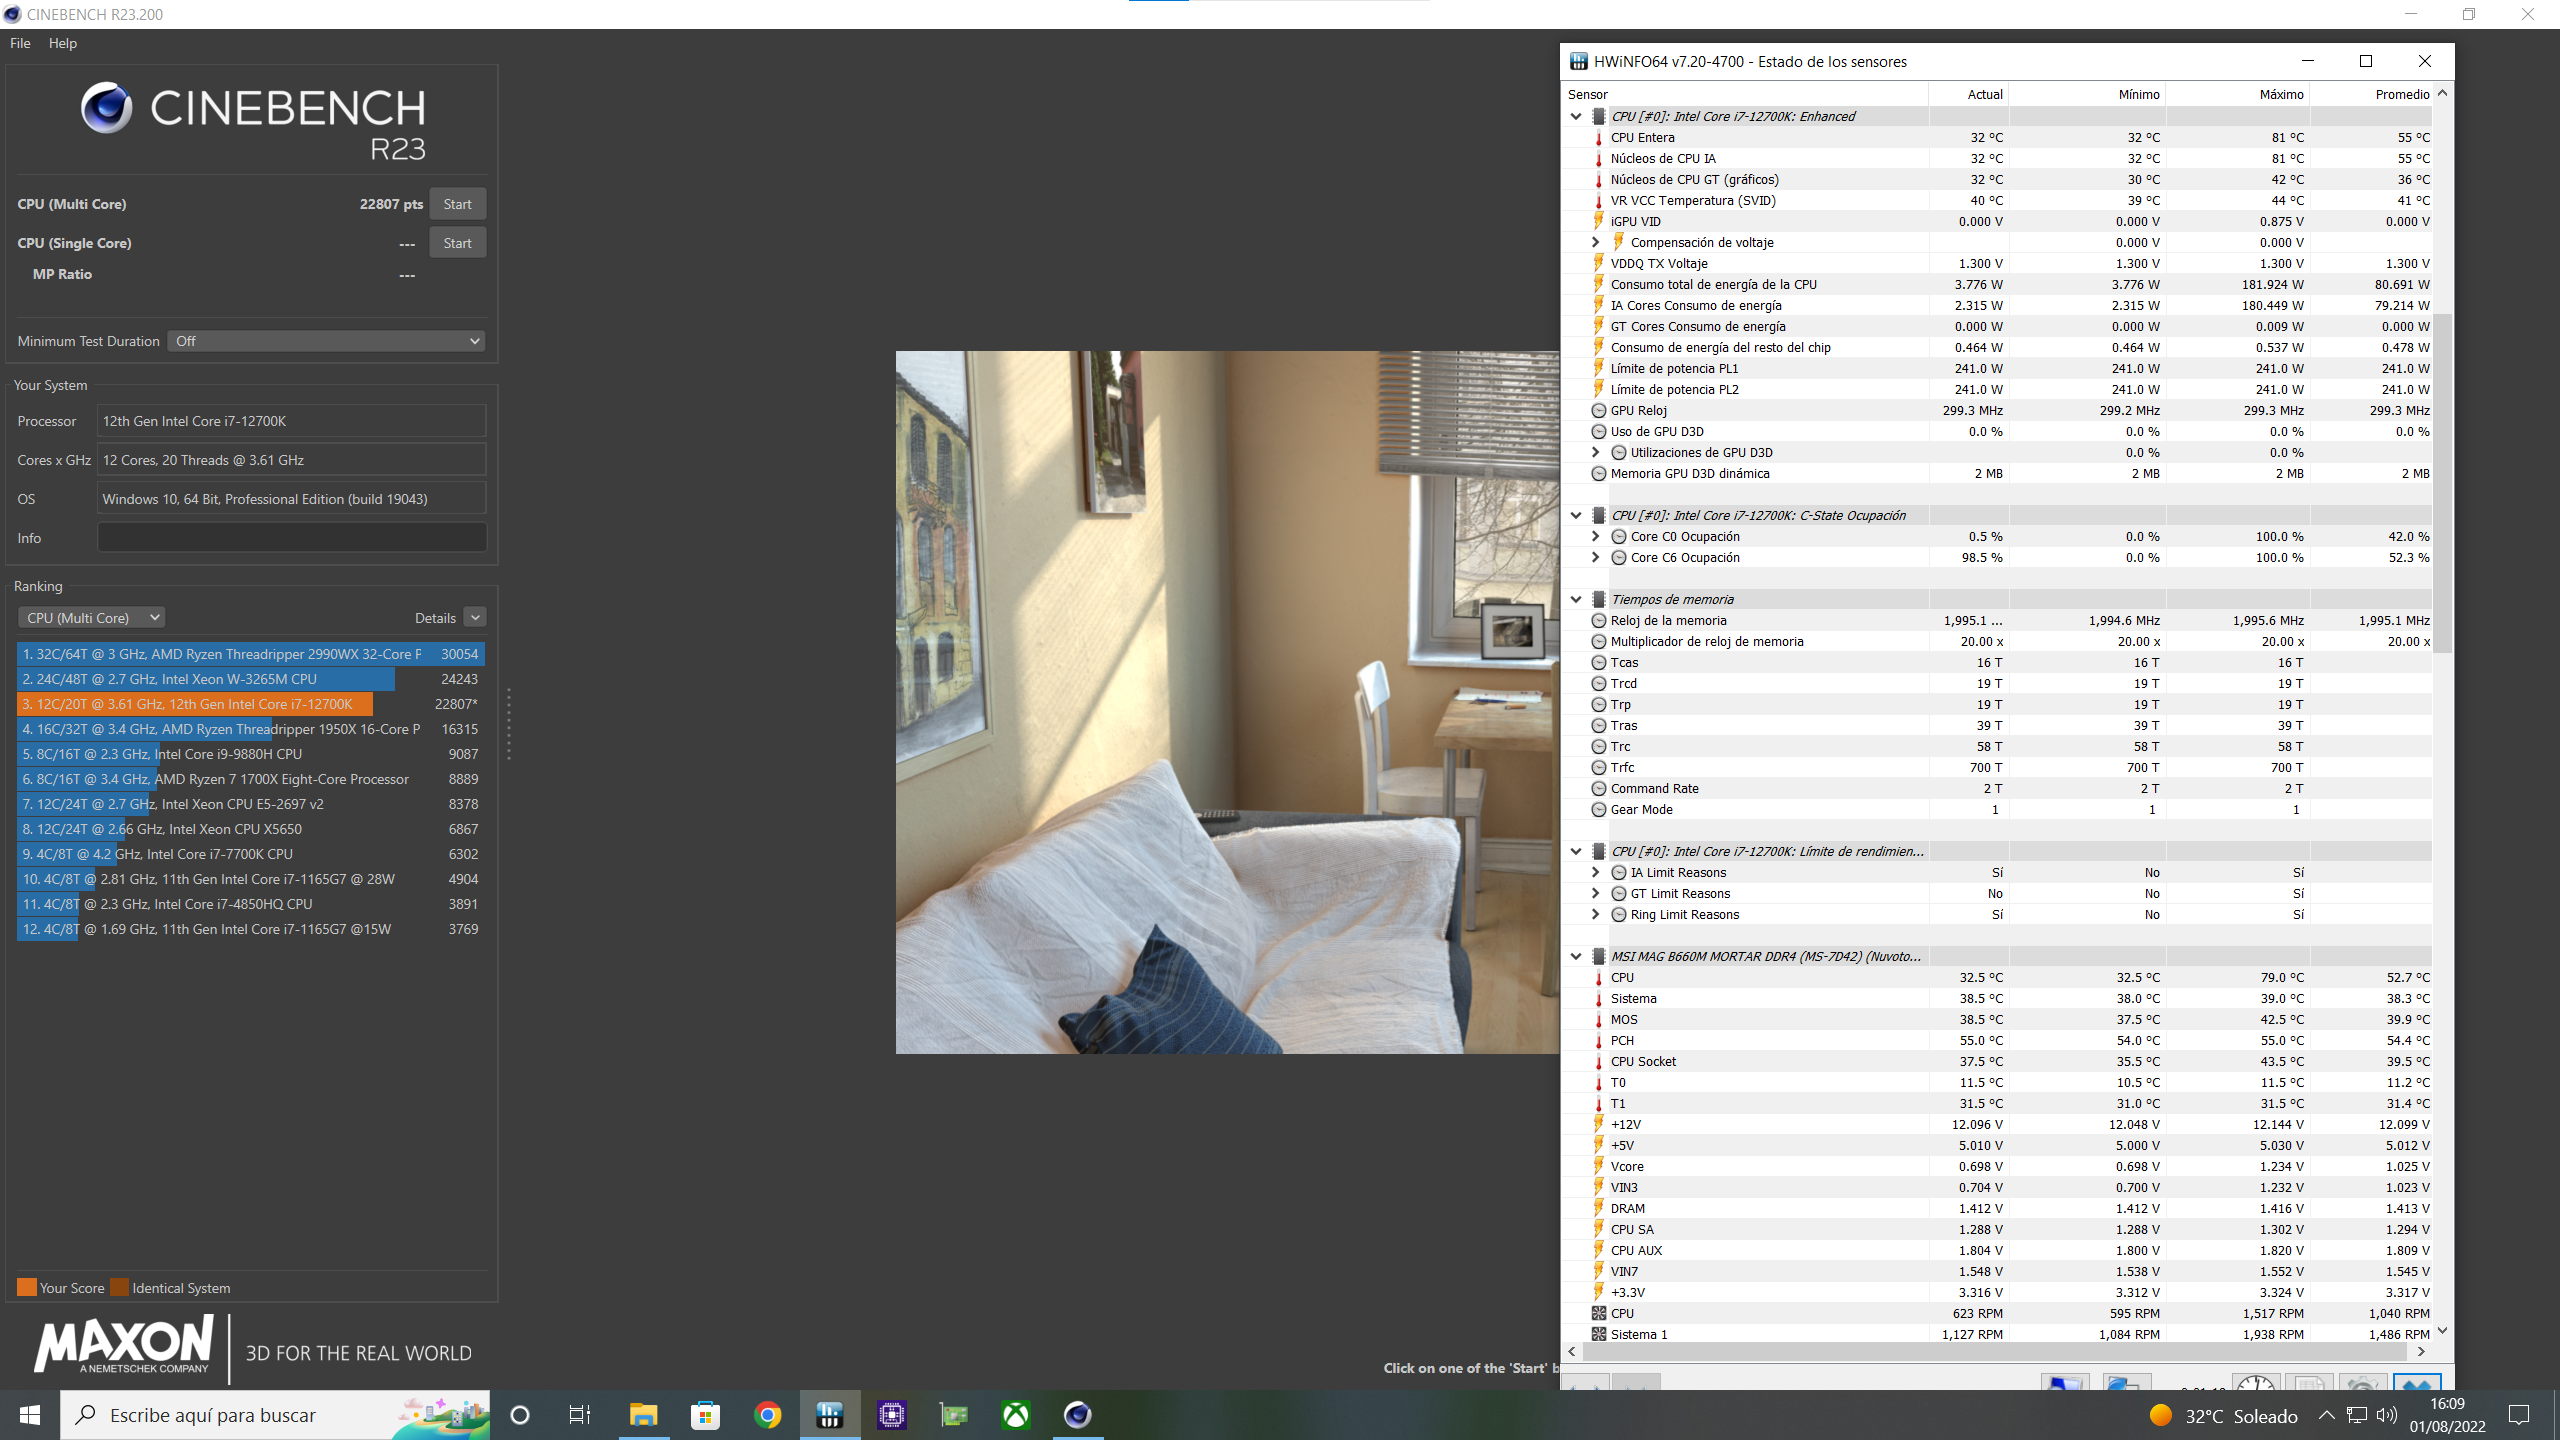Open the Windows notification center
Viewport: 2560px width, 1440px height.
coord(2519,1415)
